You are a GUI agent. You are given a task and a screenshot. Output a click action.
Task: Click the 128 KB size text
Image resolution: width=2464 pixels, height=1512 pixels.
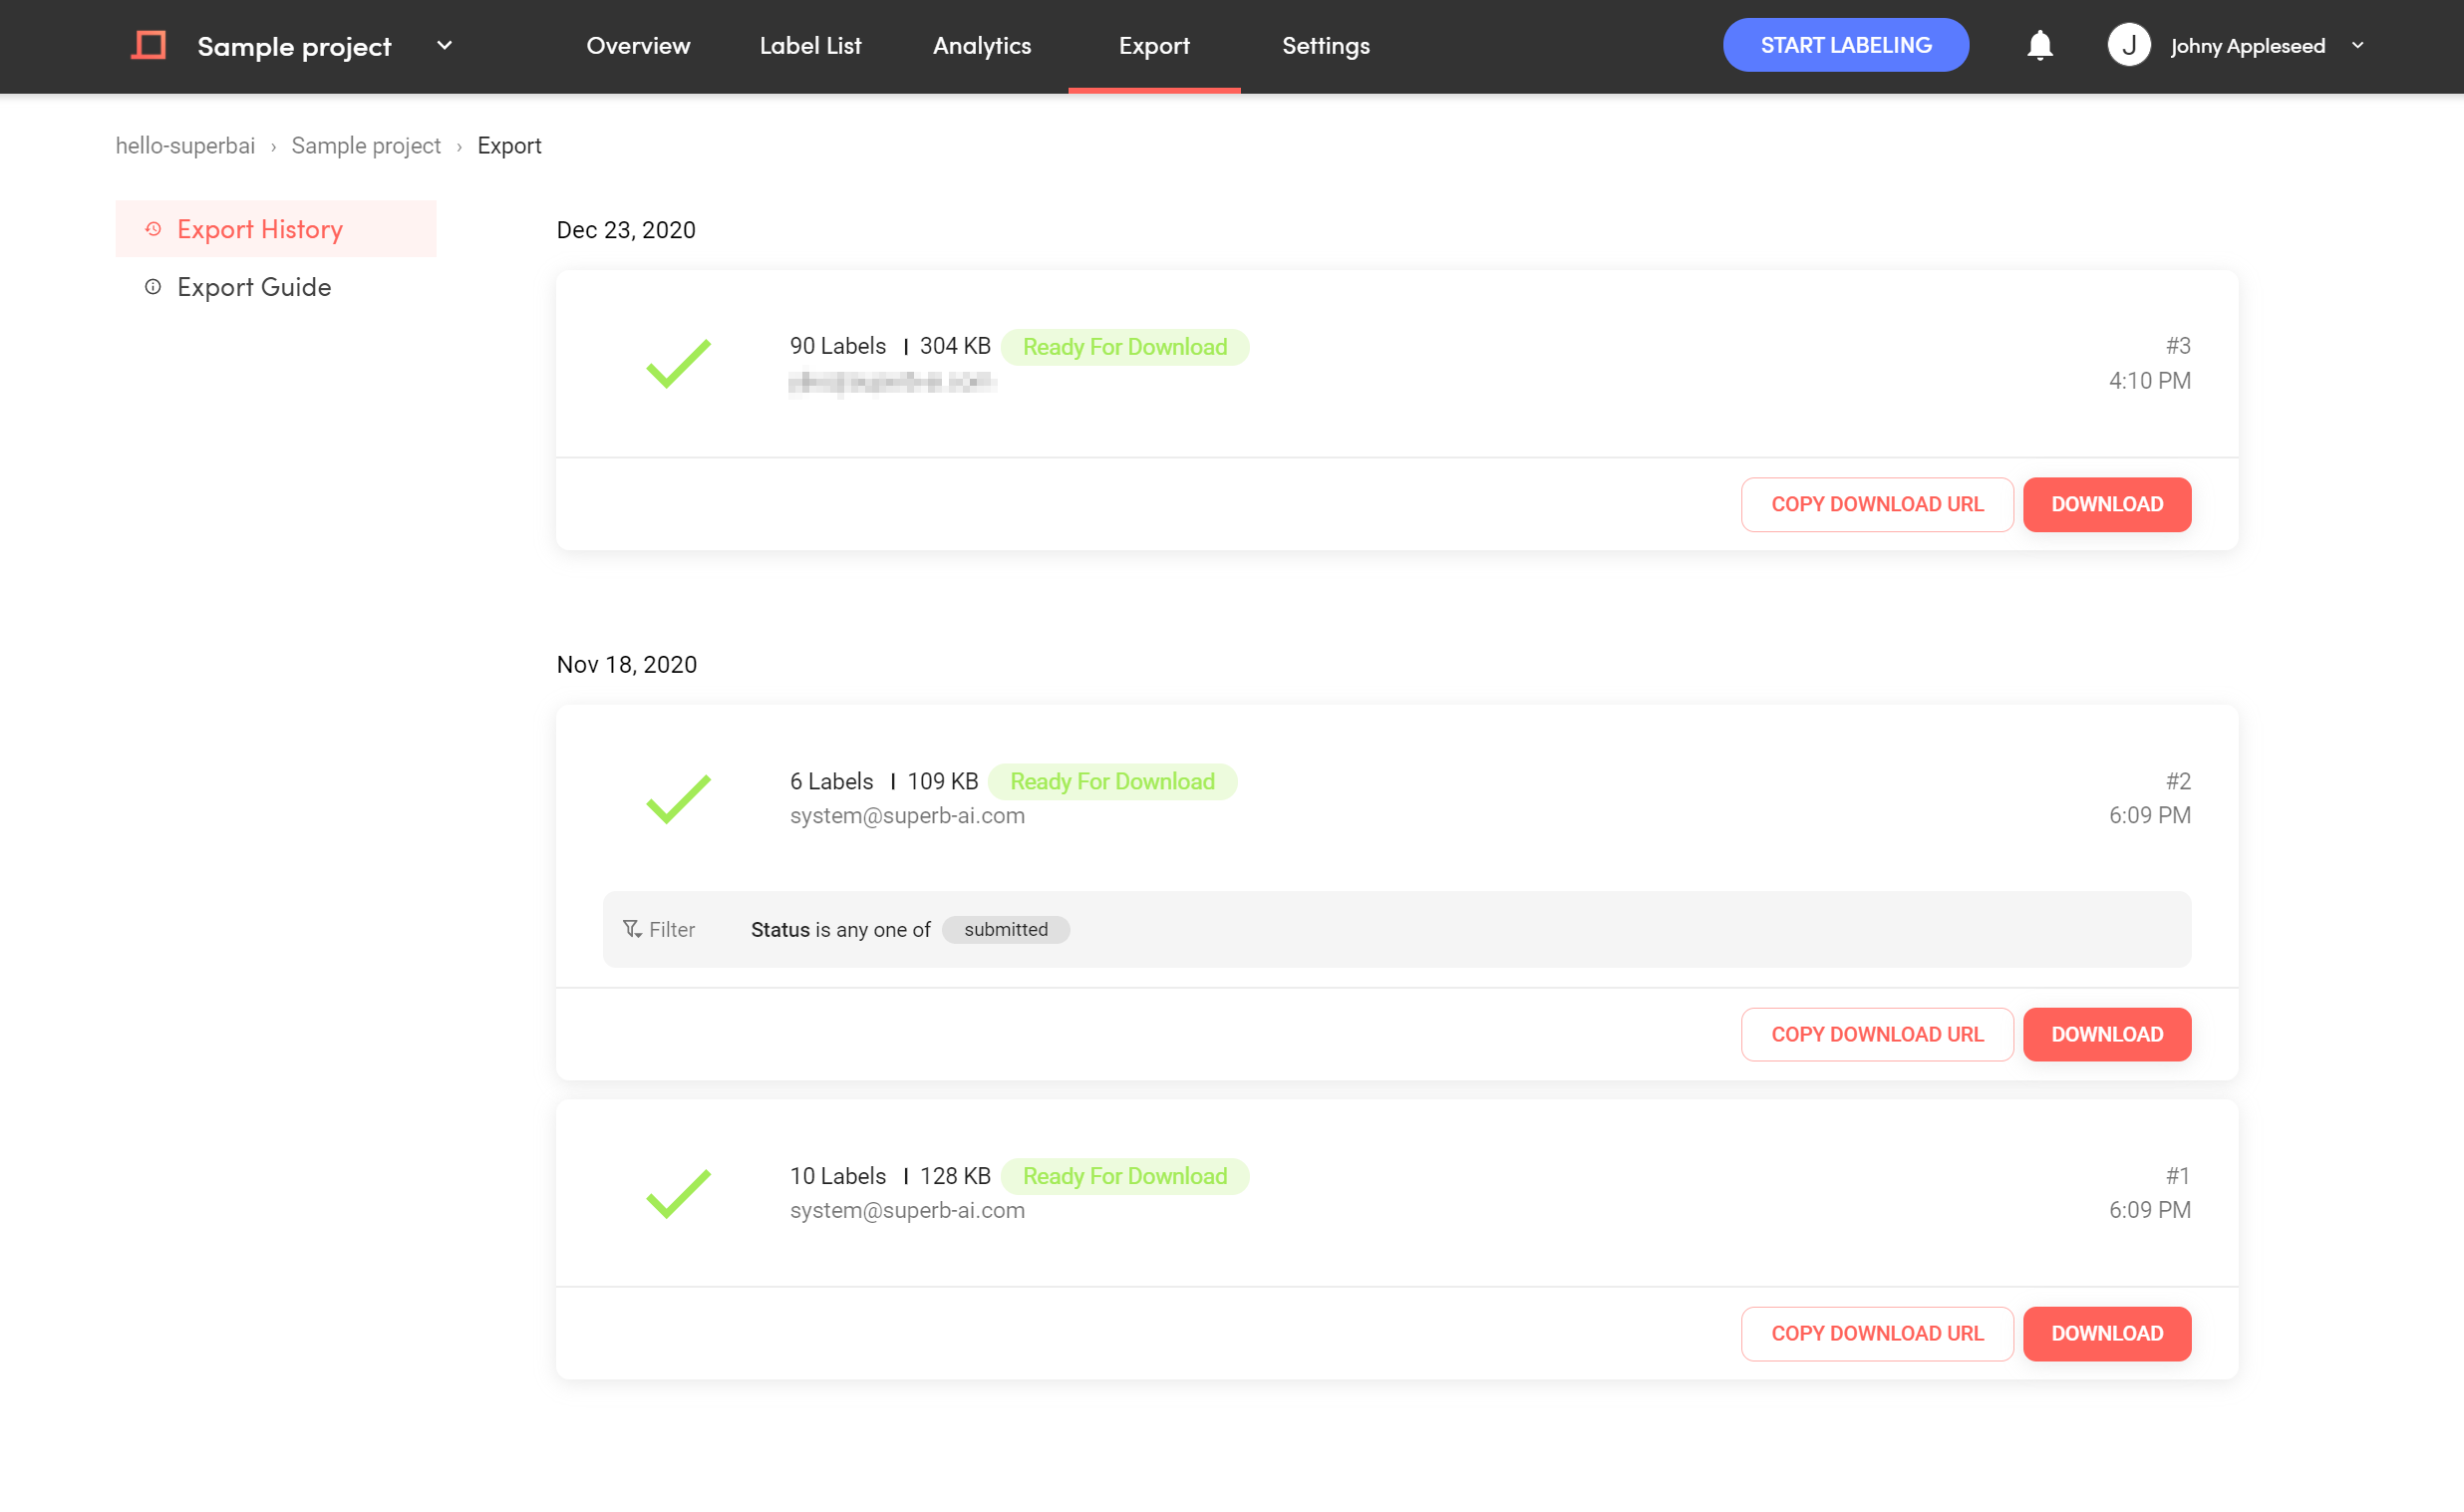(955, 1176)
